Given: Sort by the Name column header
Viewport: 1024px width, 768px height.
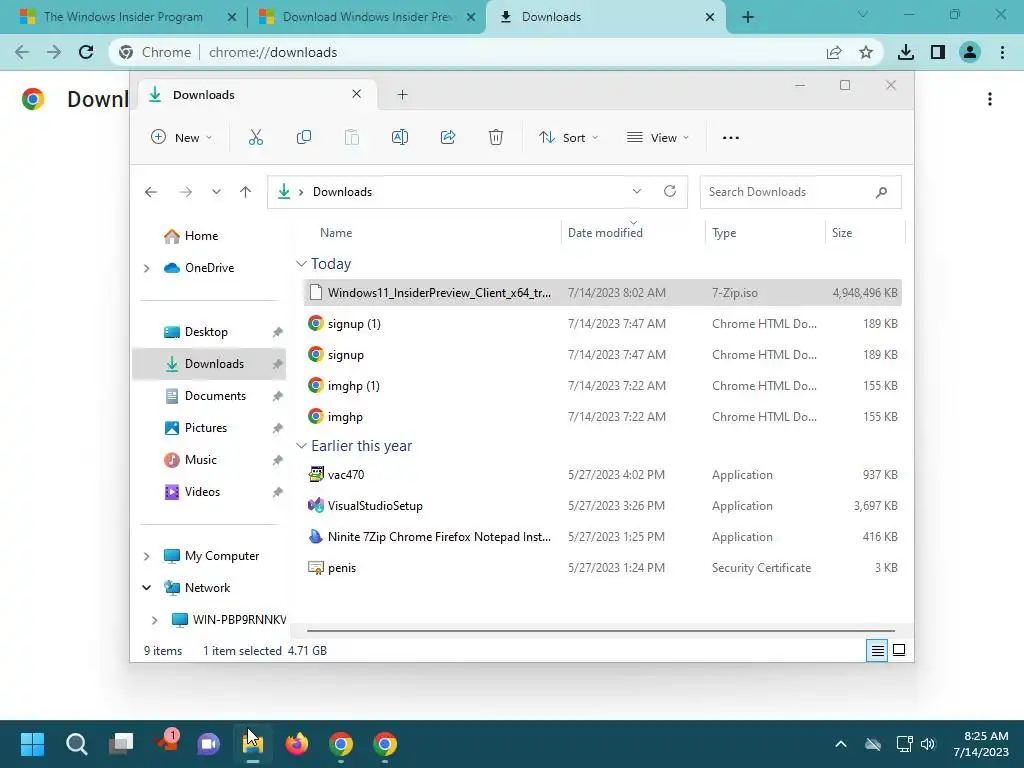Looking at the screenshot, I should tap(336, 233).
